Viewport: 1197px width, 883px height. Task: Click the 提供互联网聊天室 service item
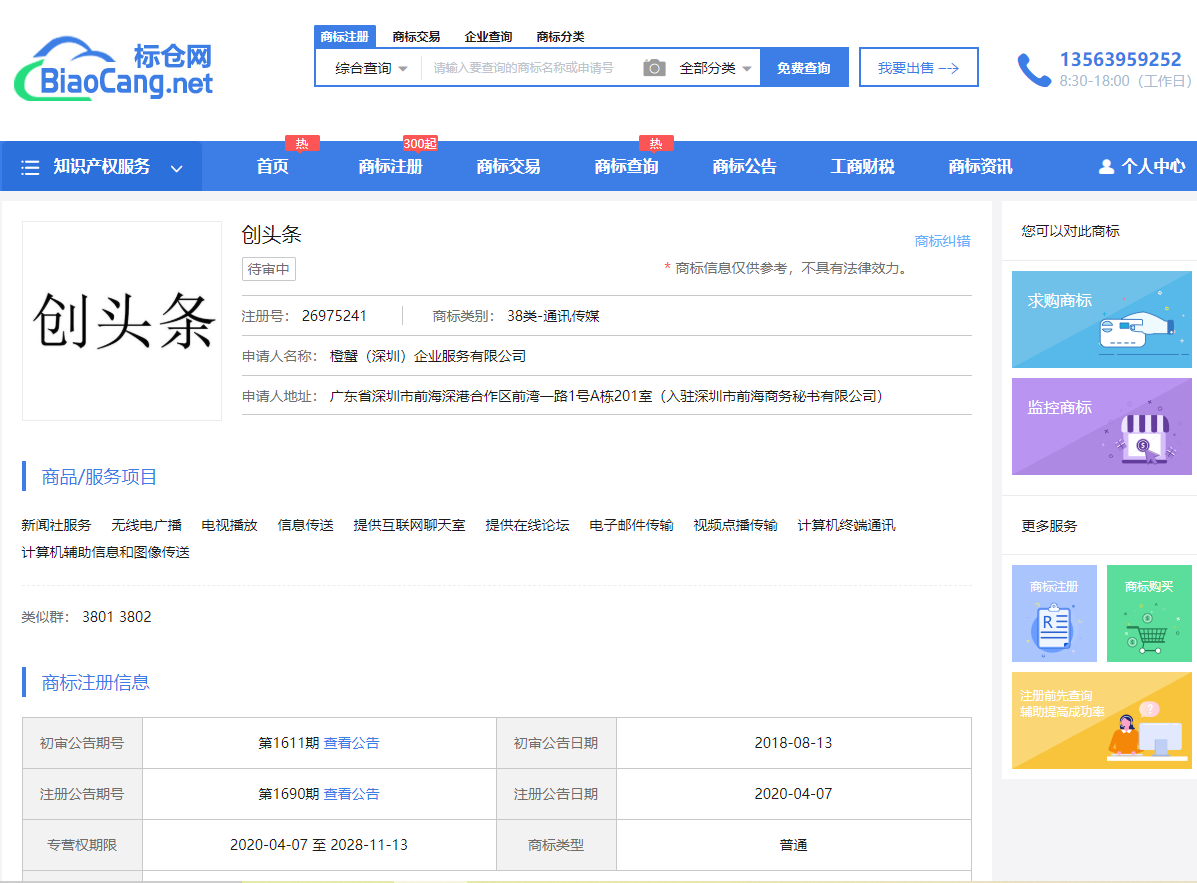pyautogui.click(x=409, y=525)
